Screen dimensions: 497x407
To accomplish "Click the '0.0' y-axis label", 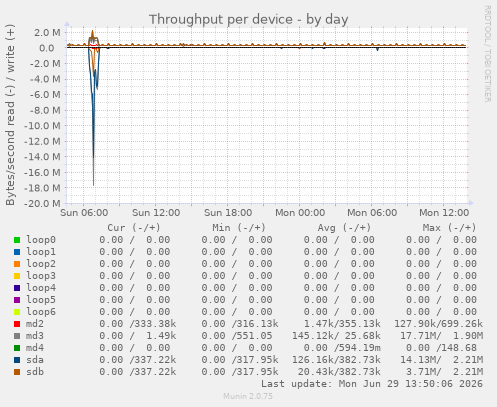I will coord(47,48).
